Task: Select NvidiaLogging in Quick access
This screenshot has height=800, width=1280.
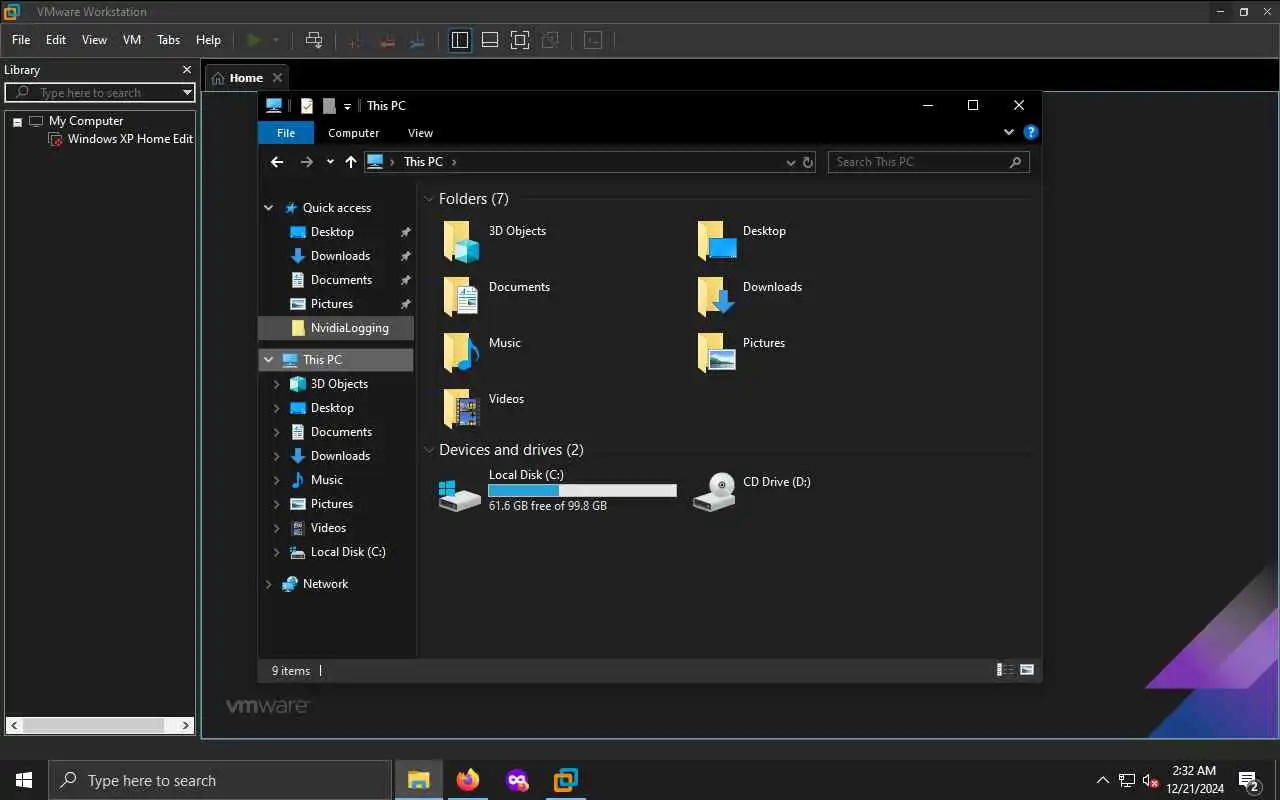Action: coord(336,328)
